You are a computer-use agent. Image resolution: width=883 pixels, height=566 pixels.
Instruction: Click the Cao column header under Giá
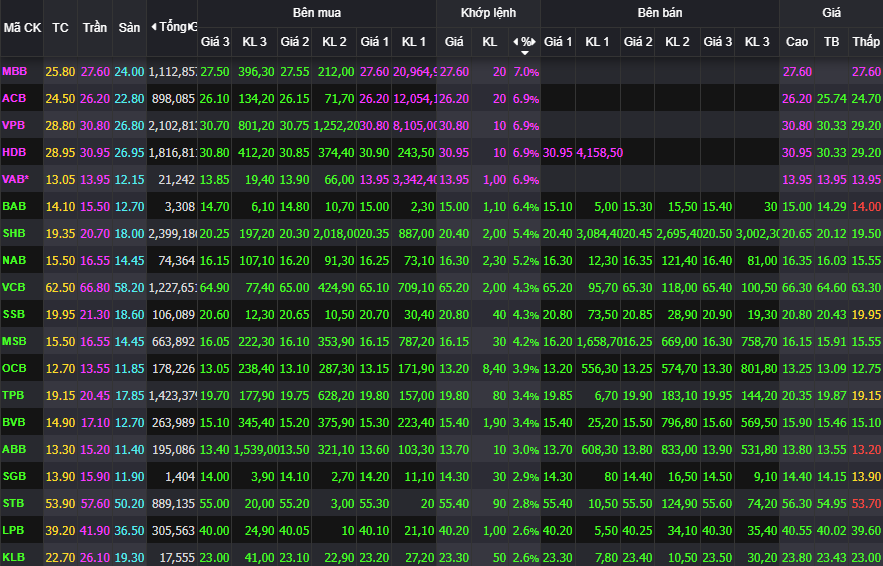[797, 42]
